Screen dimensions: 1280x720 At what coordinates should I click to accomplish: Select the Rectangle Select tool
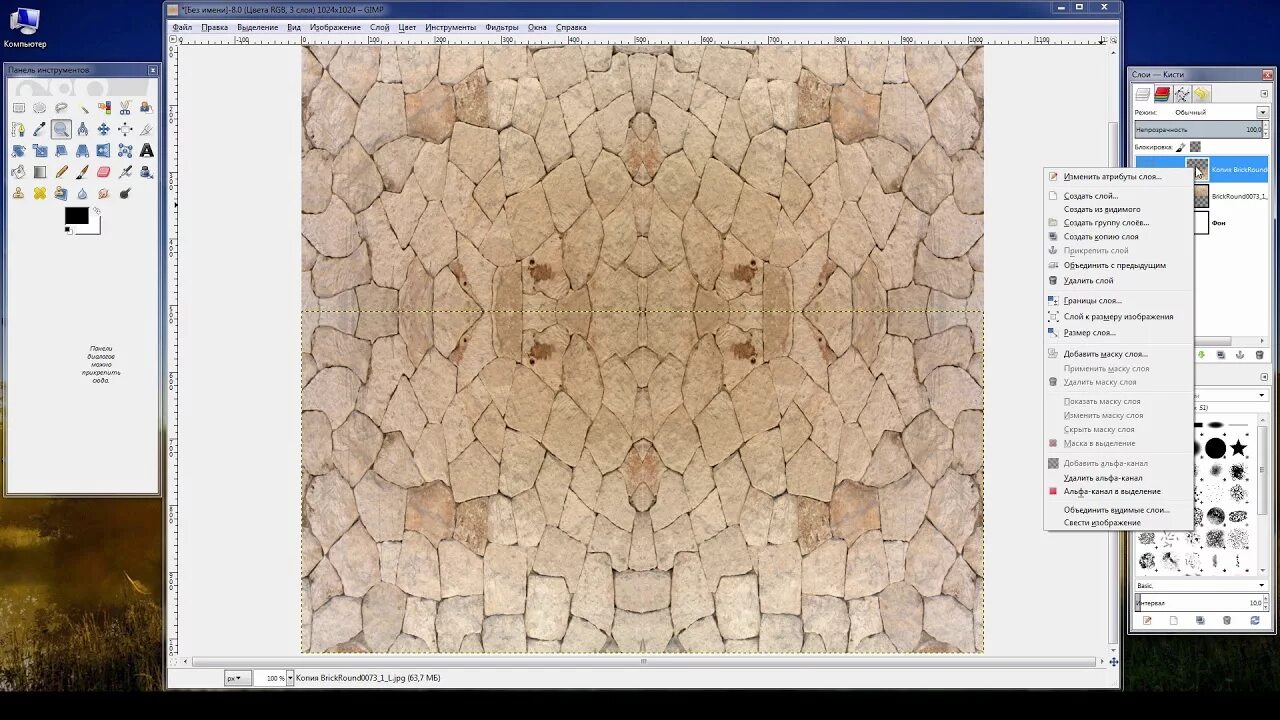pyautogui.click(x=19, y=107)
